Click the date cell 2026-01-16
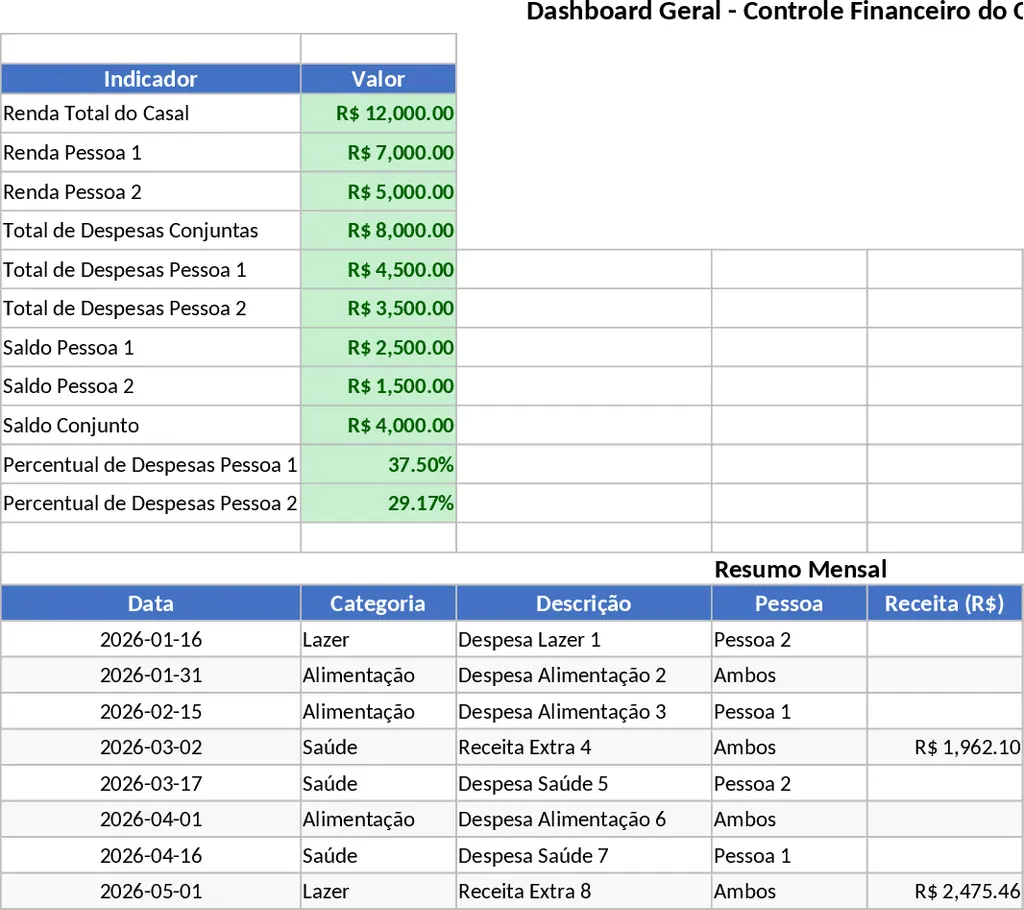This screenshot has height=910, width=1024. point(150,639)
